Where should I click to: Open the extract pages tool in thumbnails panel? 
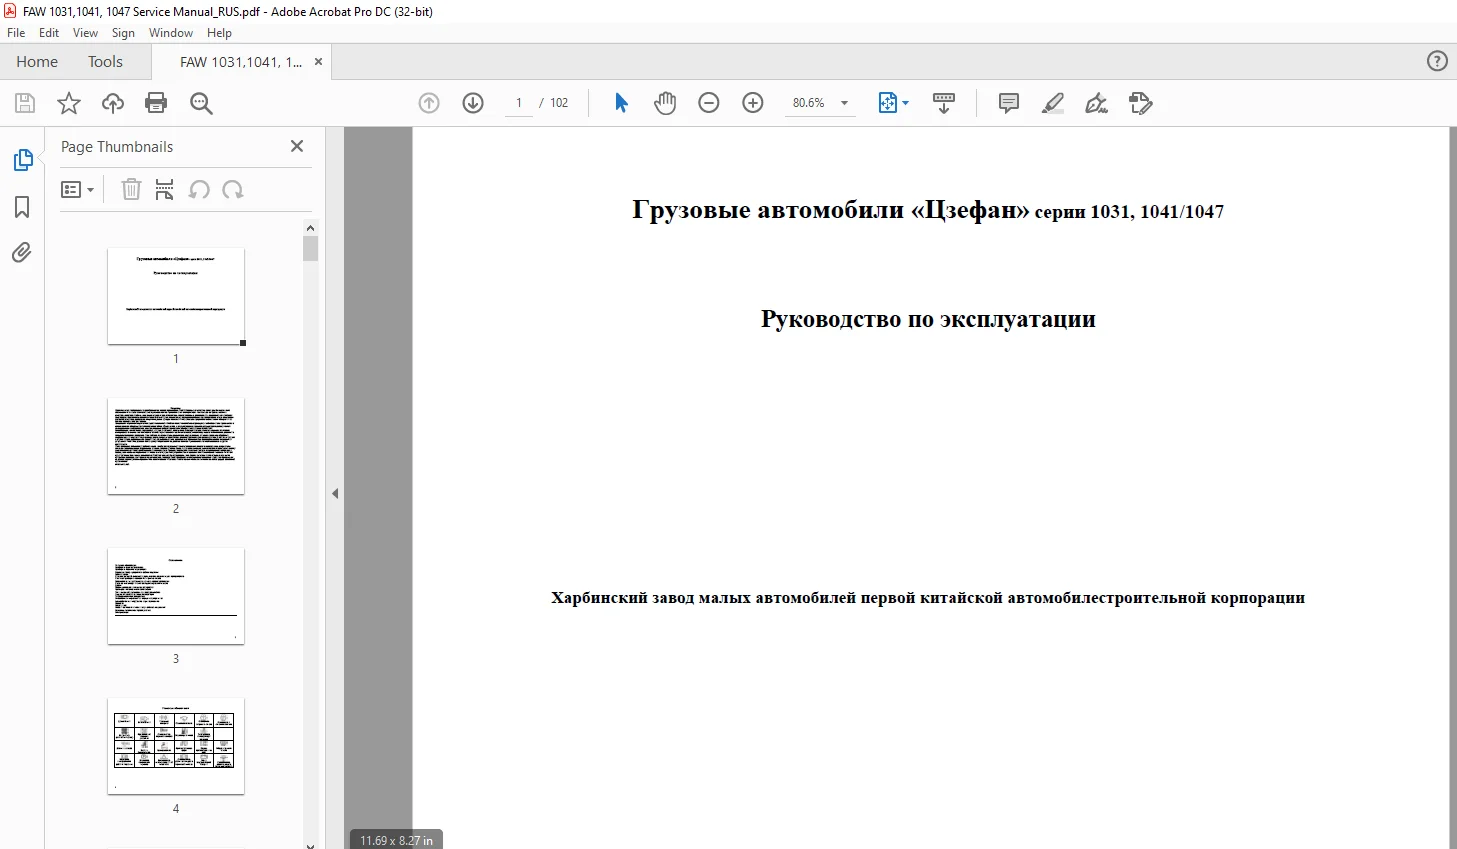pos(165,189)
